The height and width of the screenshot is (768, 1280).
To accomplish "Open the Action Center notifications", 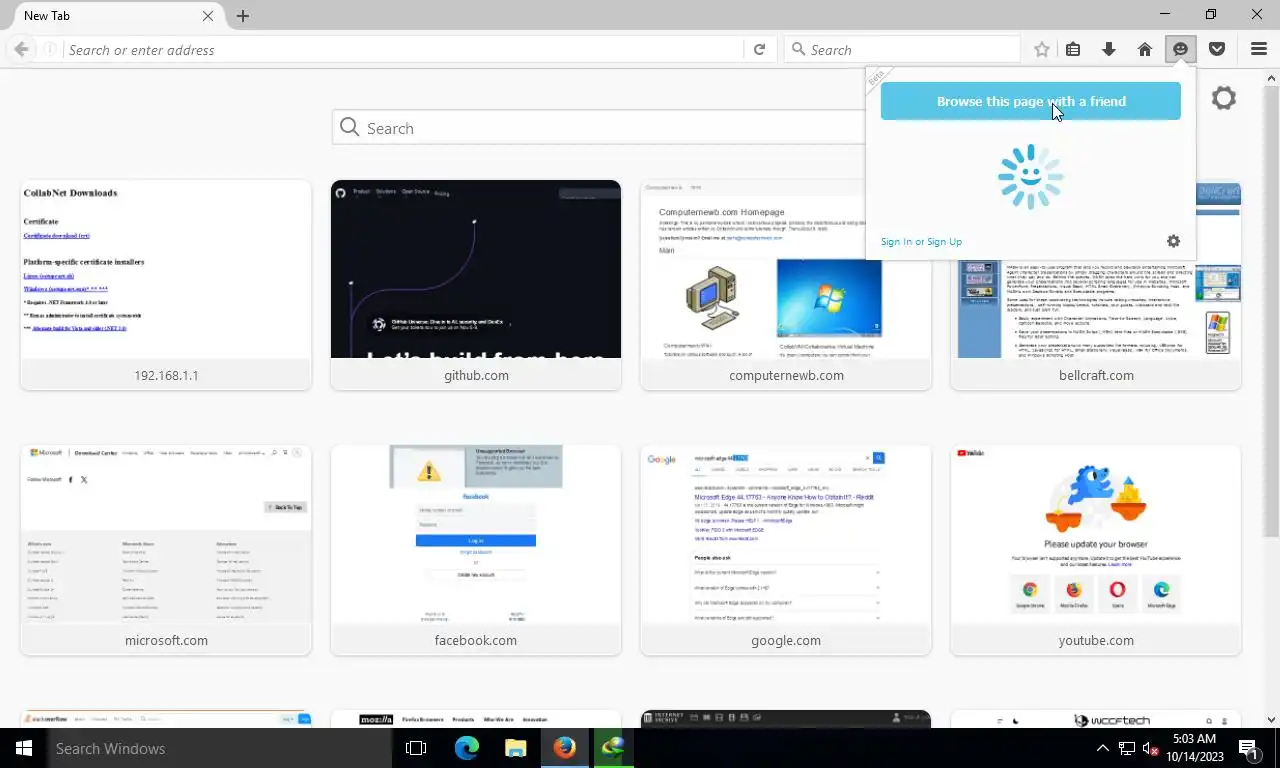I will [x=1249, y=748].
